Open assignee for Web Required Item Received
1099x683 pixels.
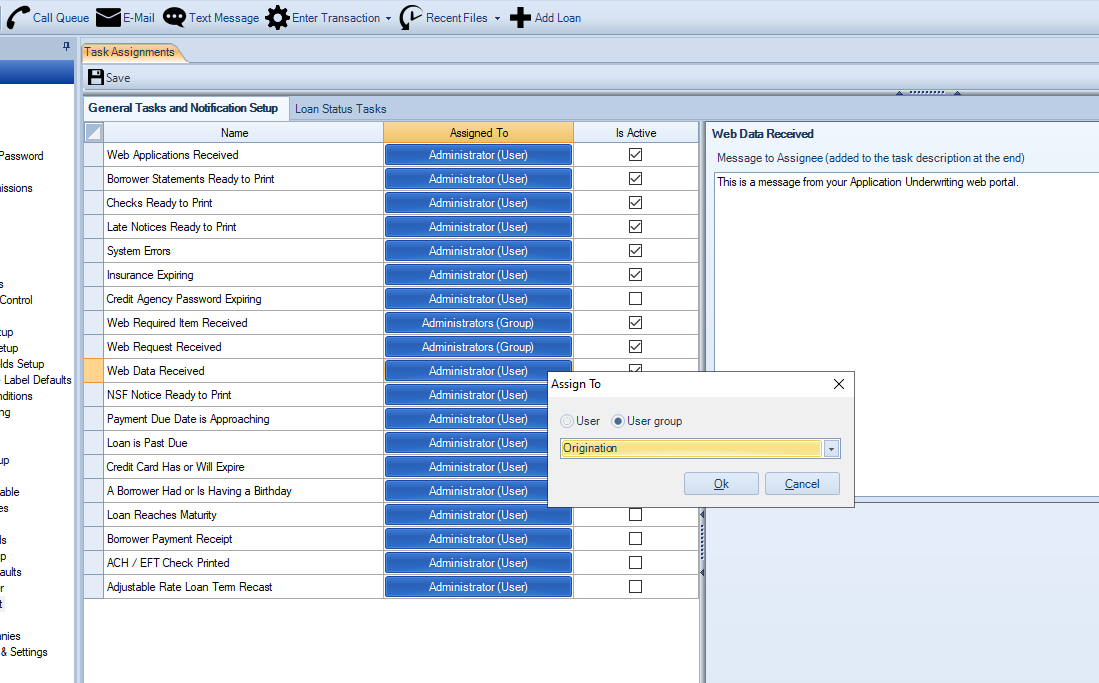pyautogui.click(x=479, y=323)
